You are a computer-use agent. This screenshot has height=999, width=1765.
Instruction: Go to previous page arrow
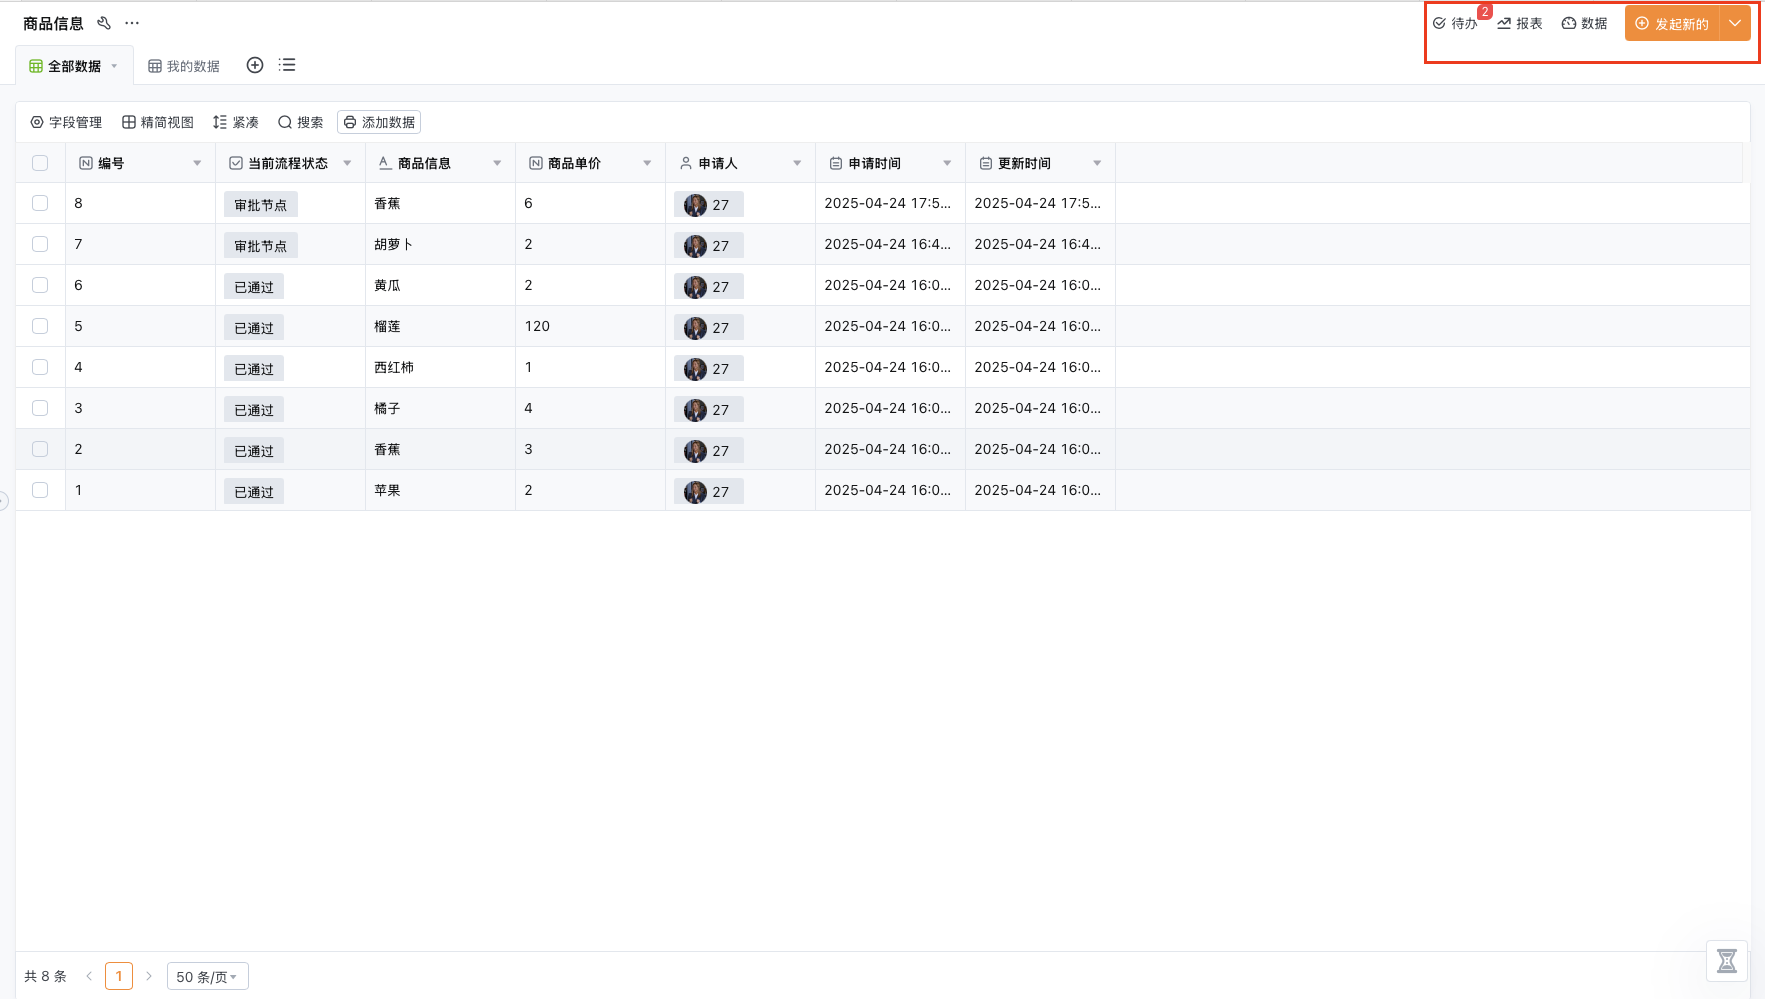pos(89,976)
